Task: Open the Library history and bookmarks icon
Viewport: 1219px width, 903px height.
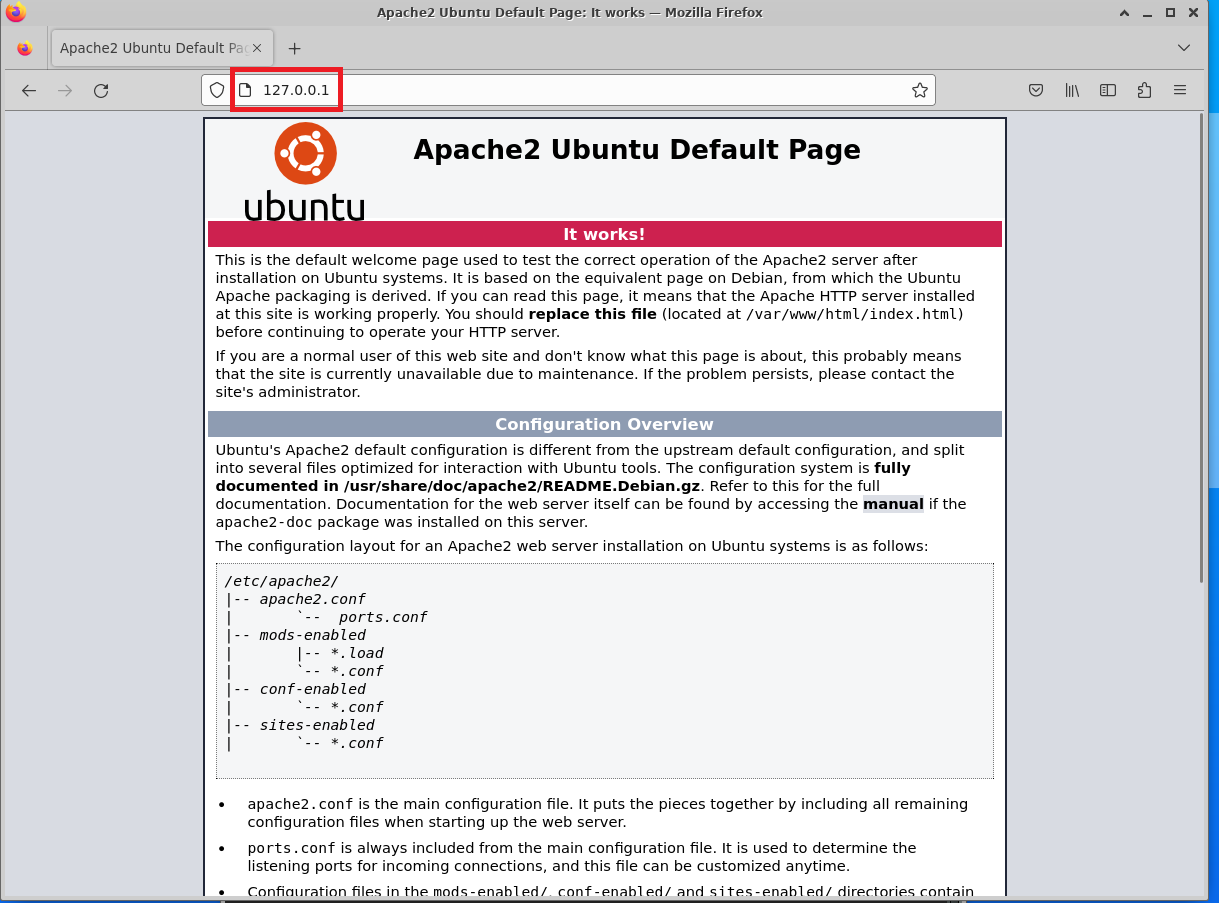Action: [1072, 90]
